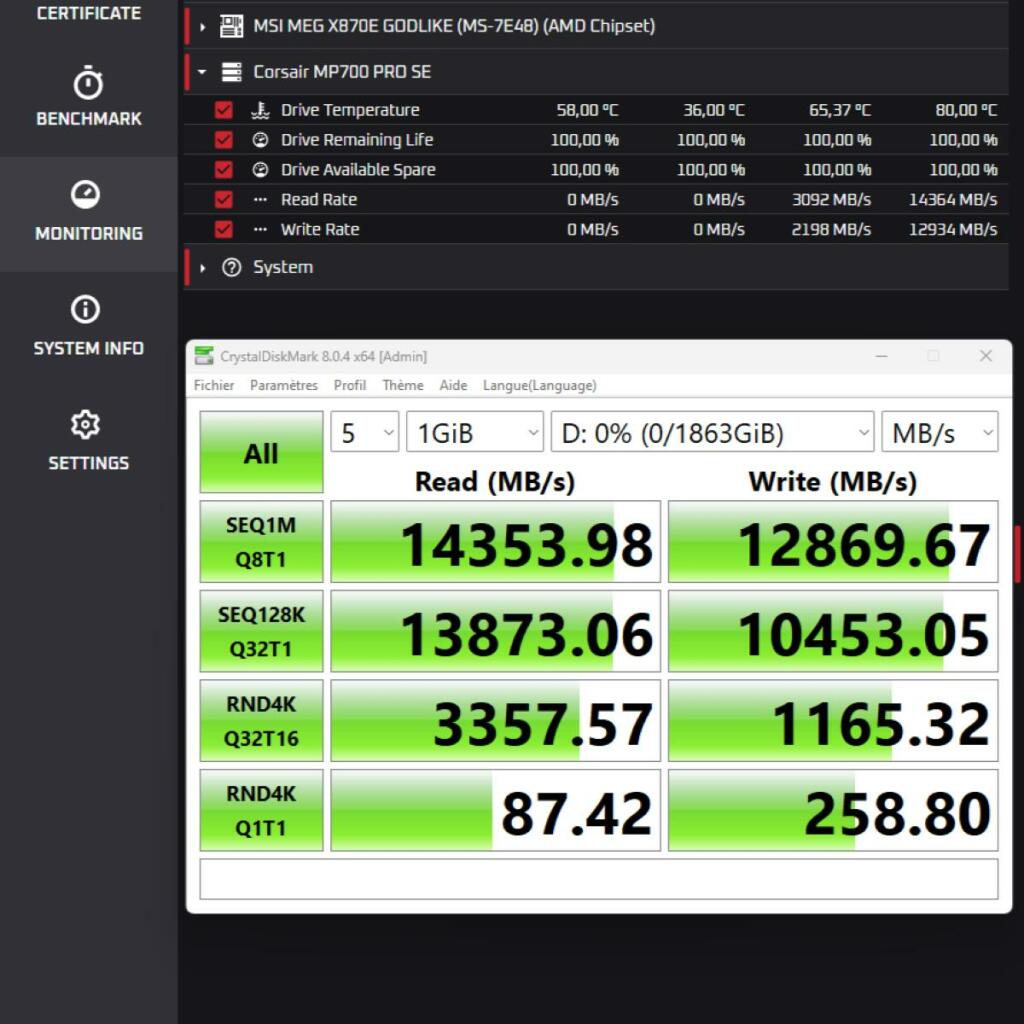Click the dots icon for Read Rate
The image size is (1024, 1024).
[x=261, y=200]
